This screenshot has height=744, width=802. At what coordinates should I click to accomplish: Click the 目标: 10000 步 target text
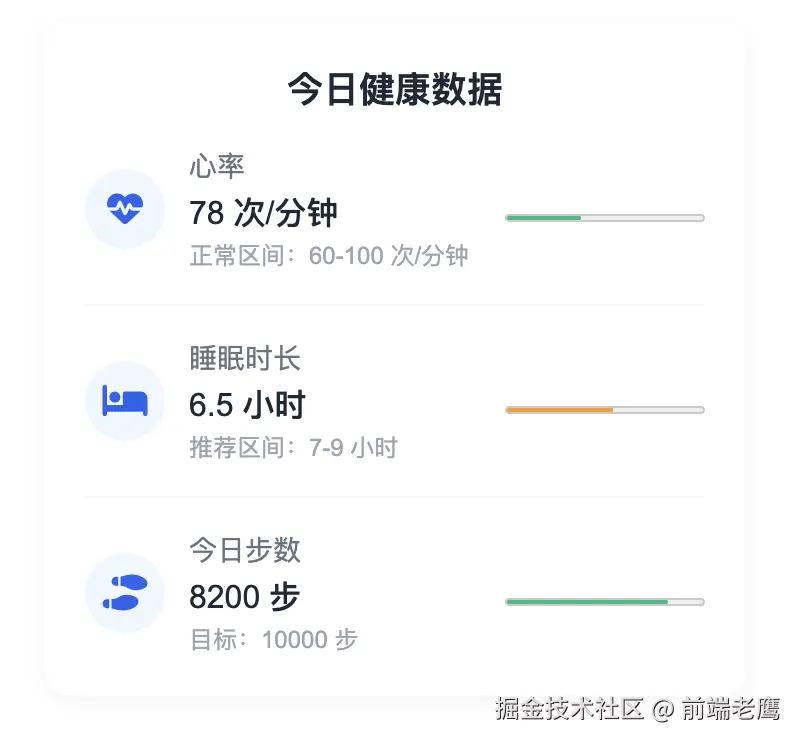tap(274, 638)
